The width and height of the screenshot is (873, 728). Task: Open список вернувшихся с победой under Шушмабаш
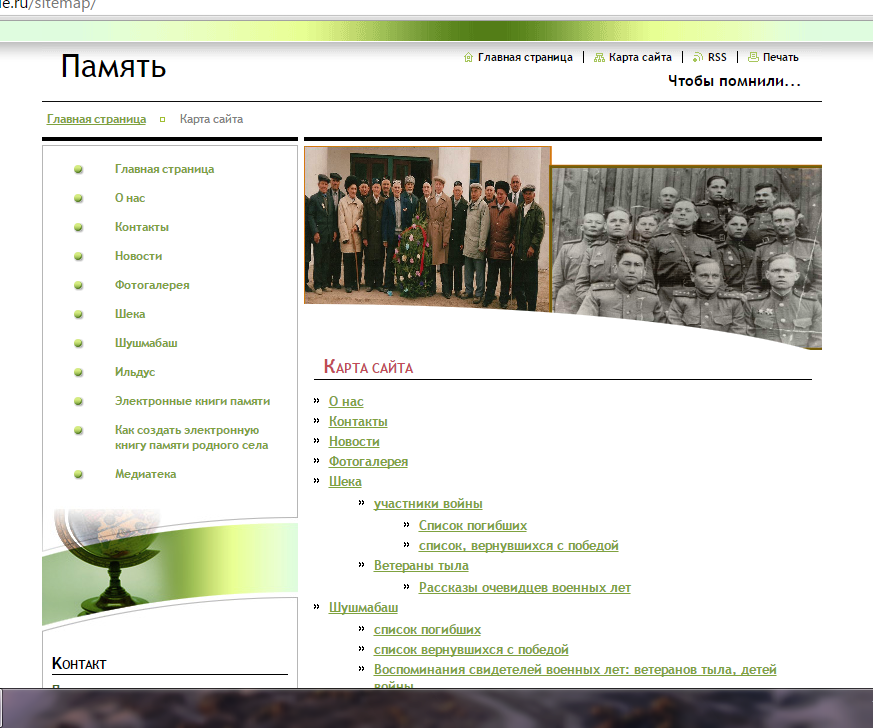coord(471,649)
